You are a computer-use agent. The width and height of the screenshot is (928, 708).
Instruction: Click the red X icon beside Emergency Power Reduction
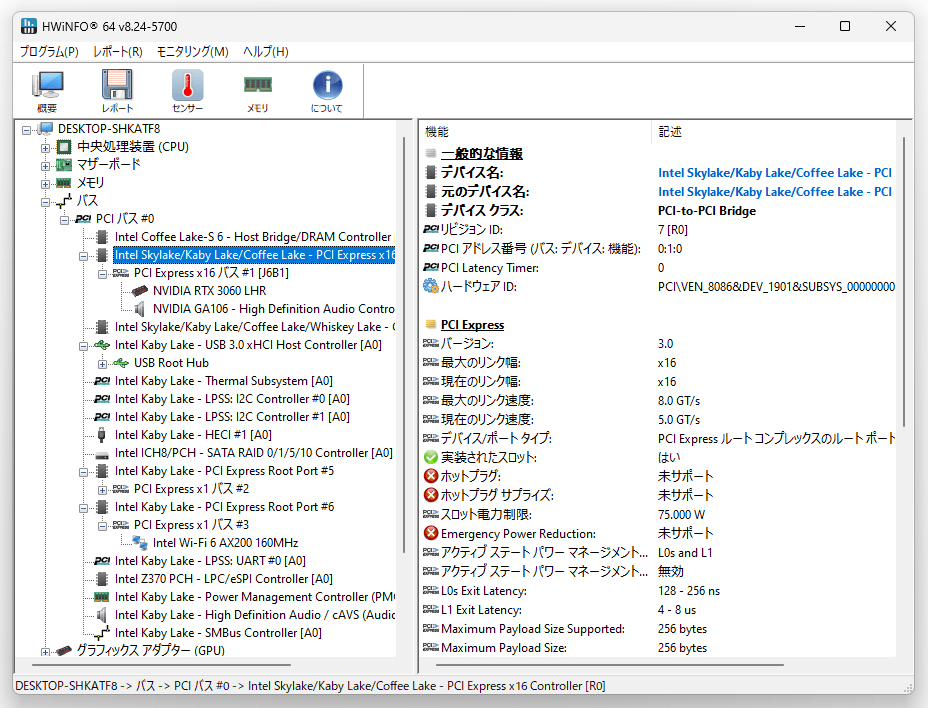431,533
